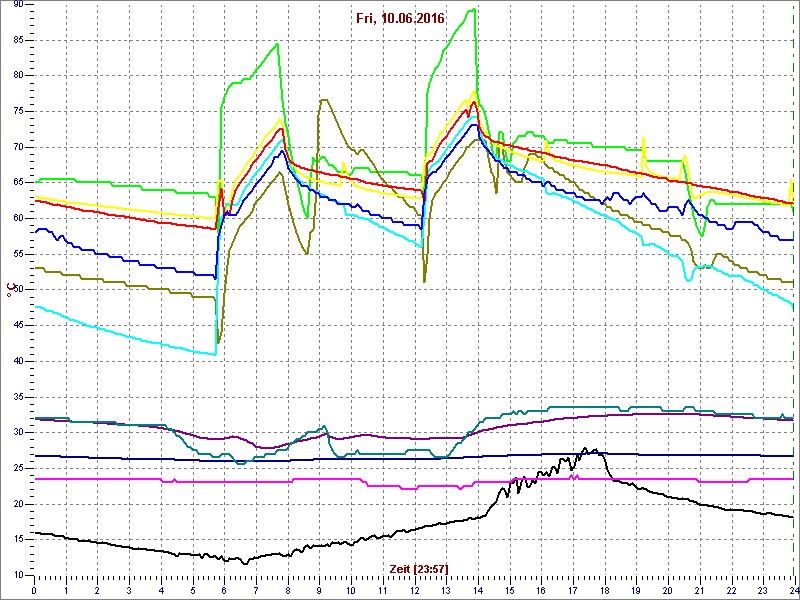Click hour 0 on the time axis
800x600 pixels.
pos(34,589)
